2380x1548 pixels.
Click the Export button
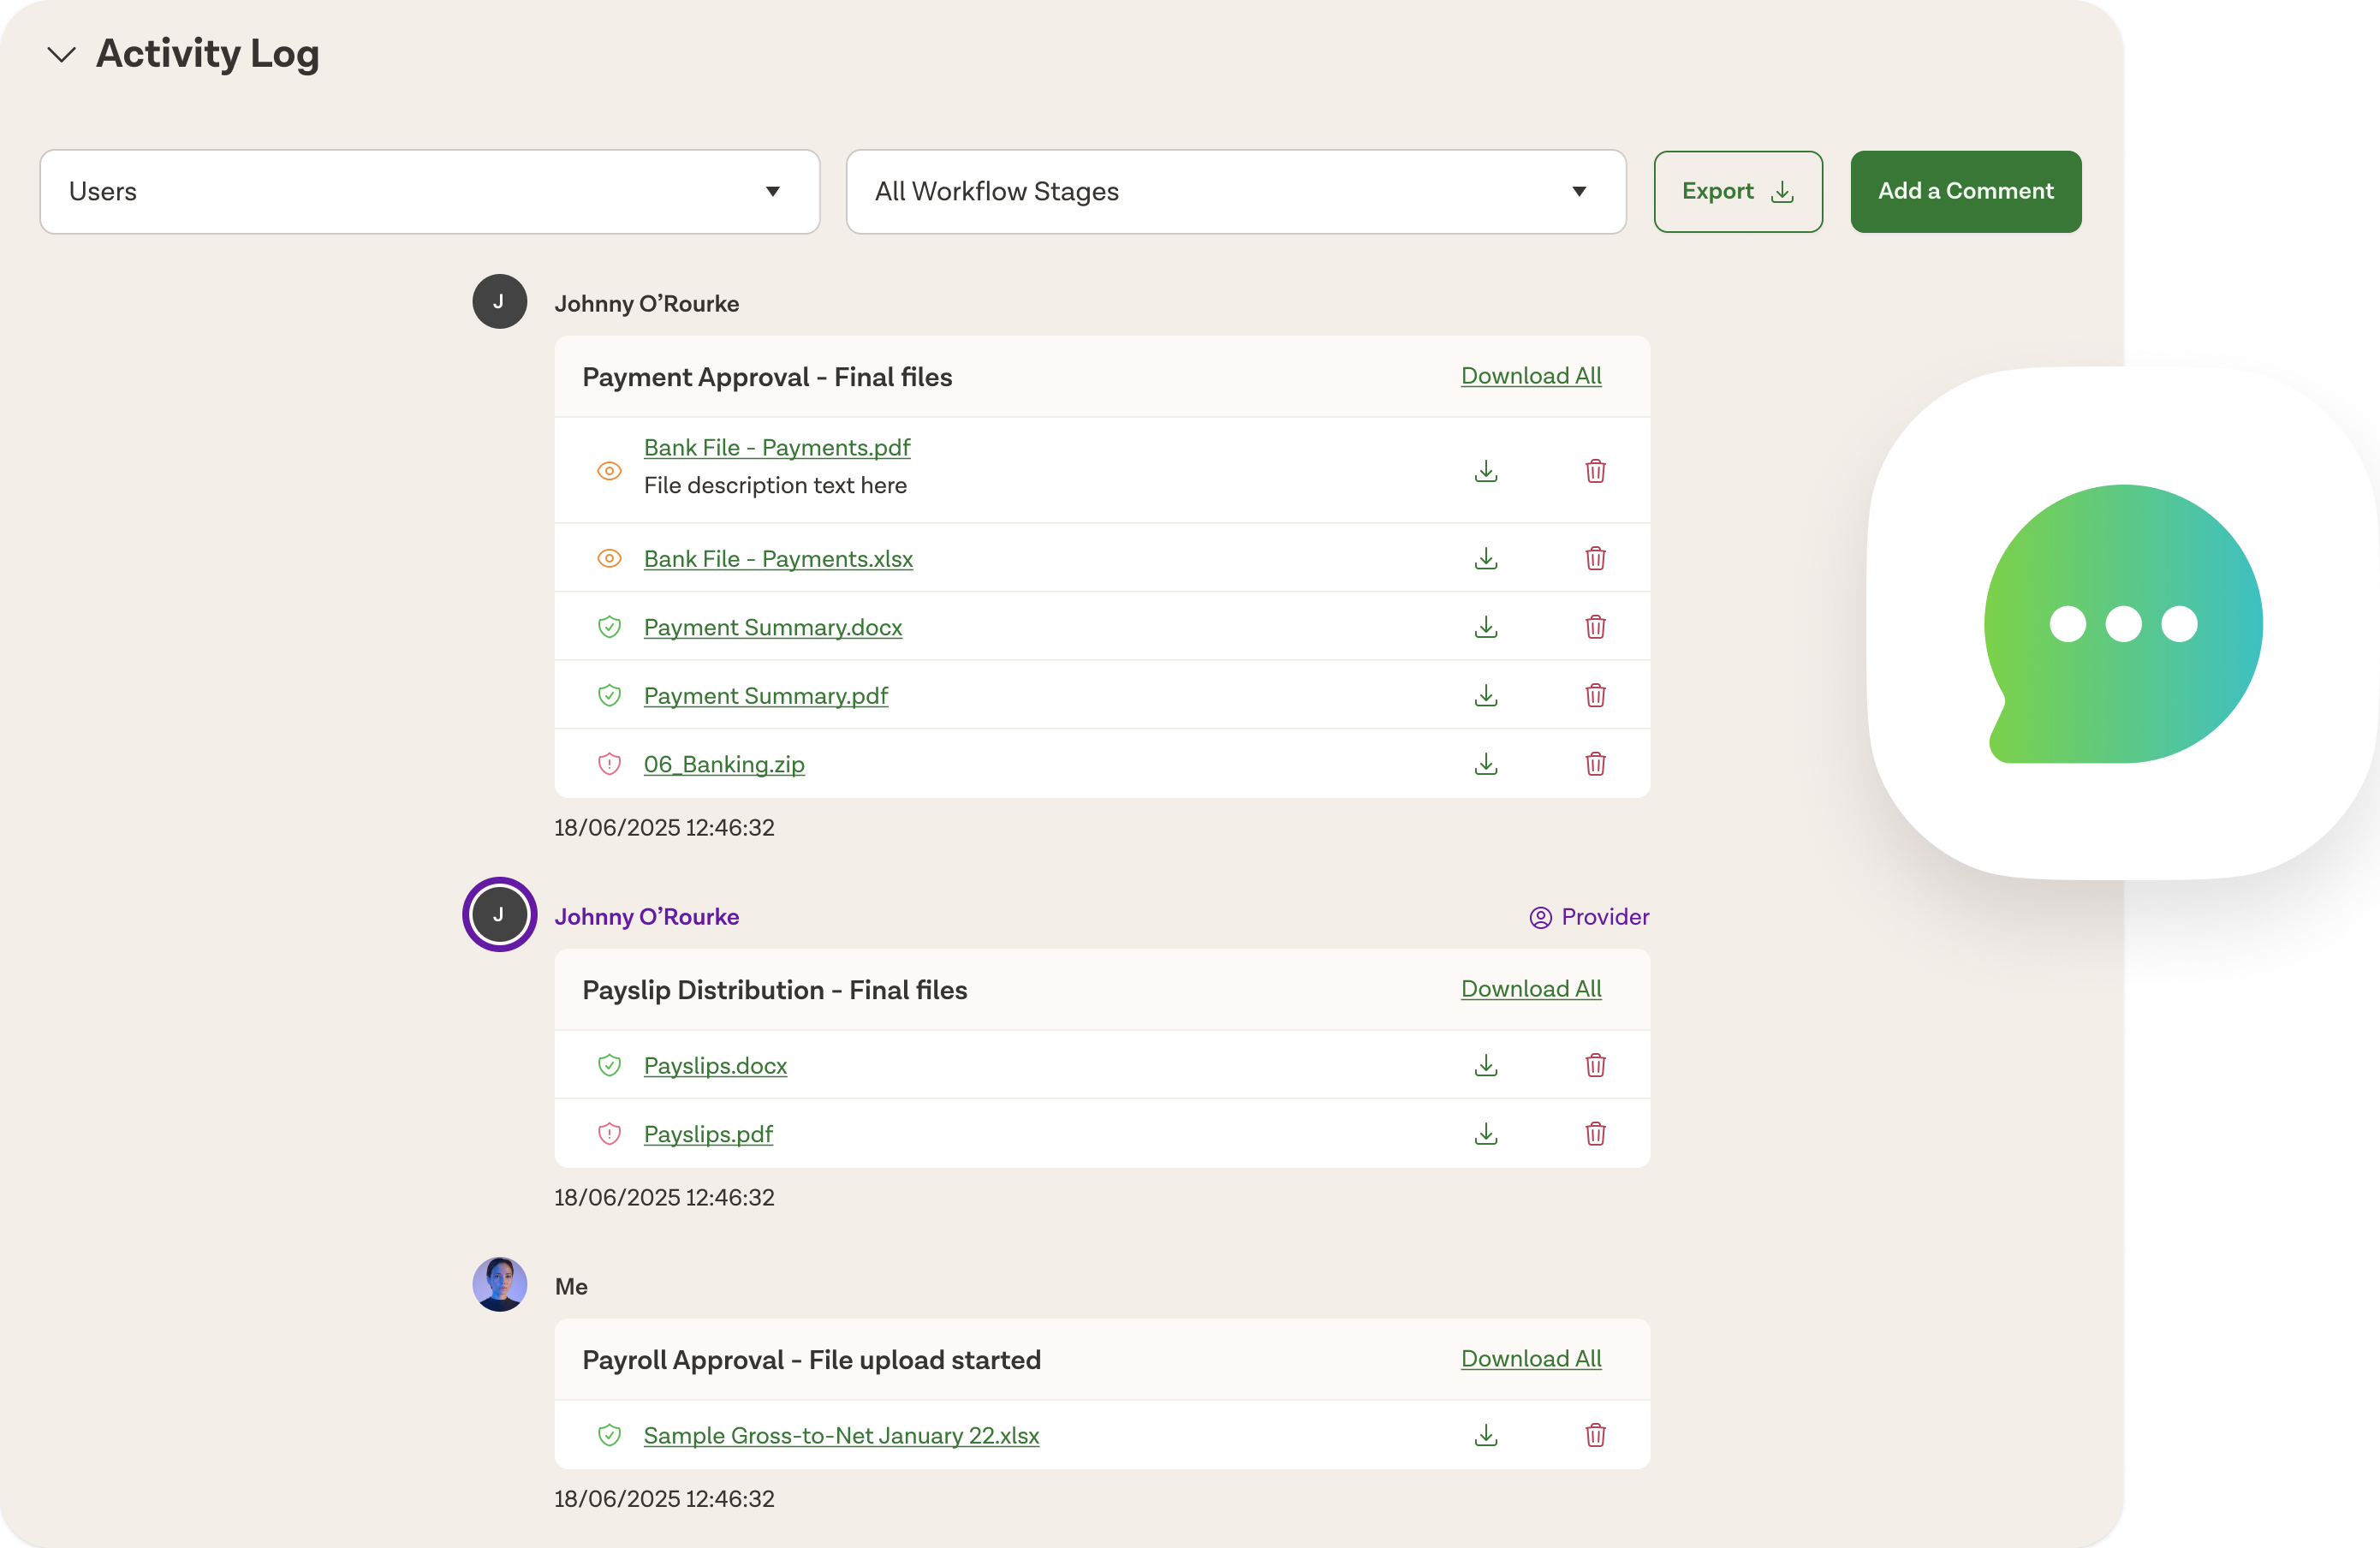[1738, 191]
